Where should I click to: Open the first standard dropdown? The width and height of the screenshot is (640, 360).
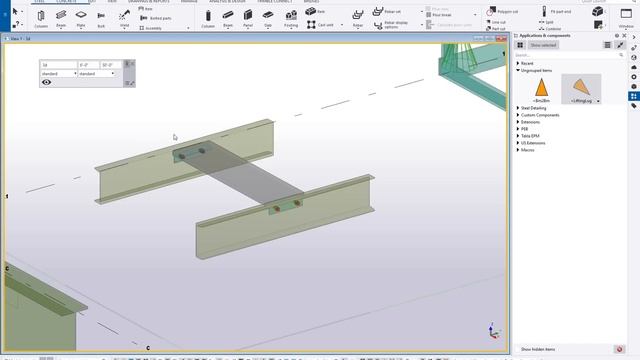(59, 73)
